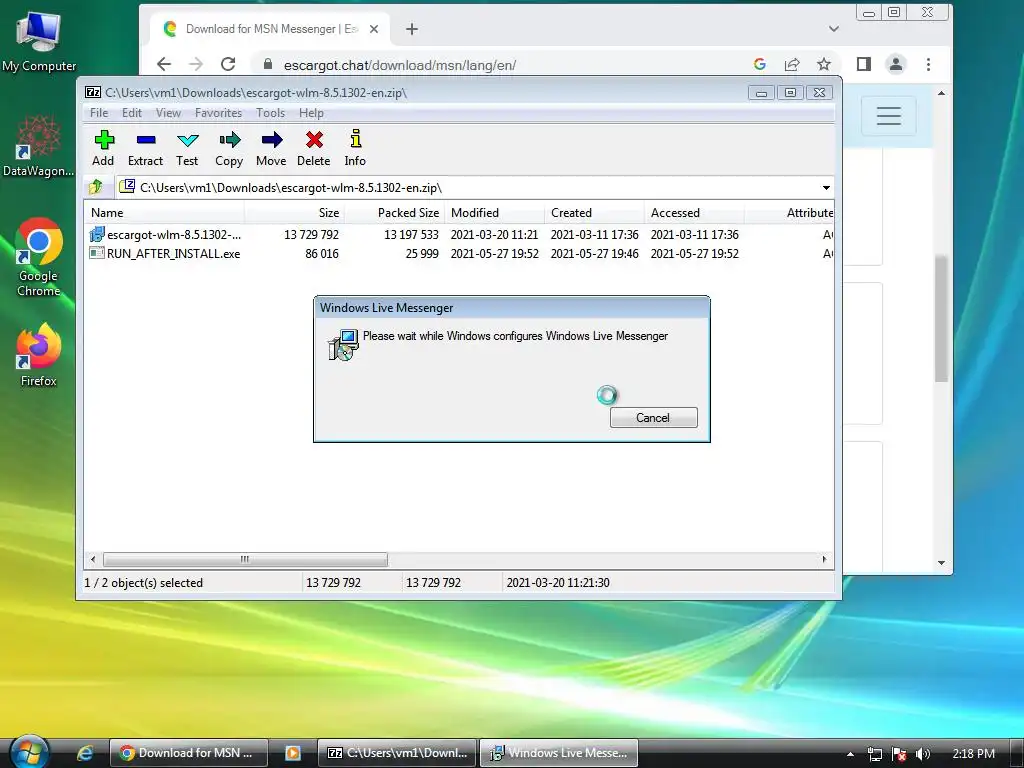
Task: Click the right arrow of 7-Zip scrollbar
Action: point(824,560)
